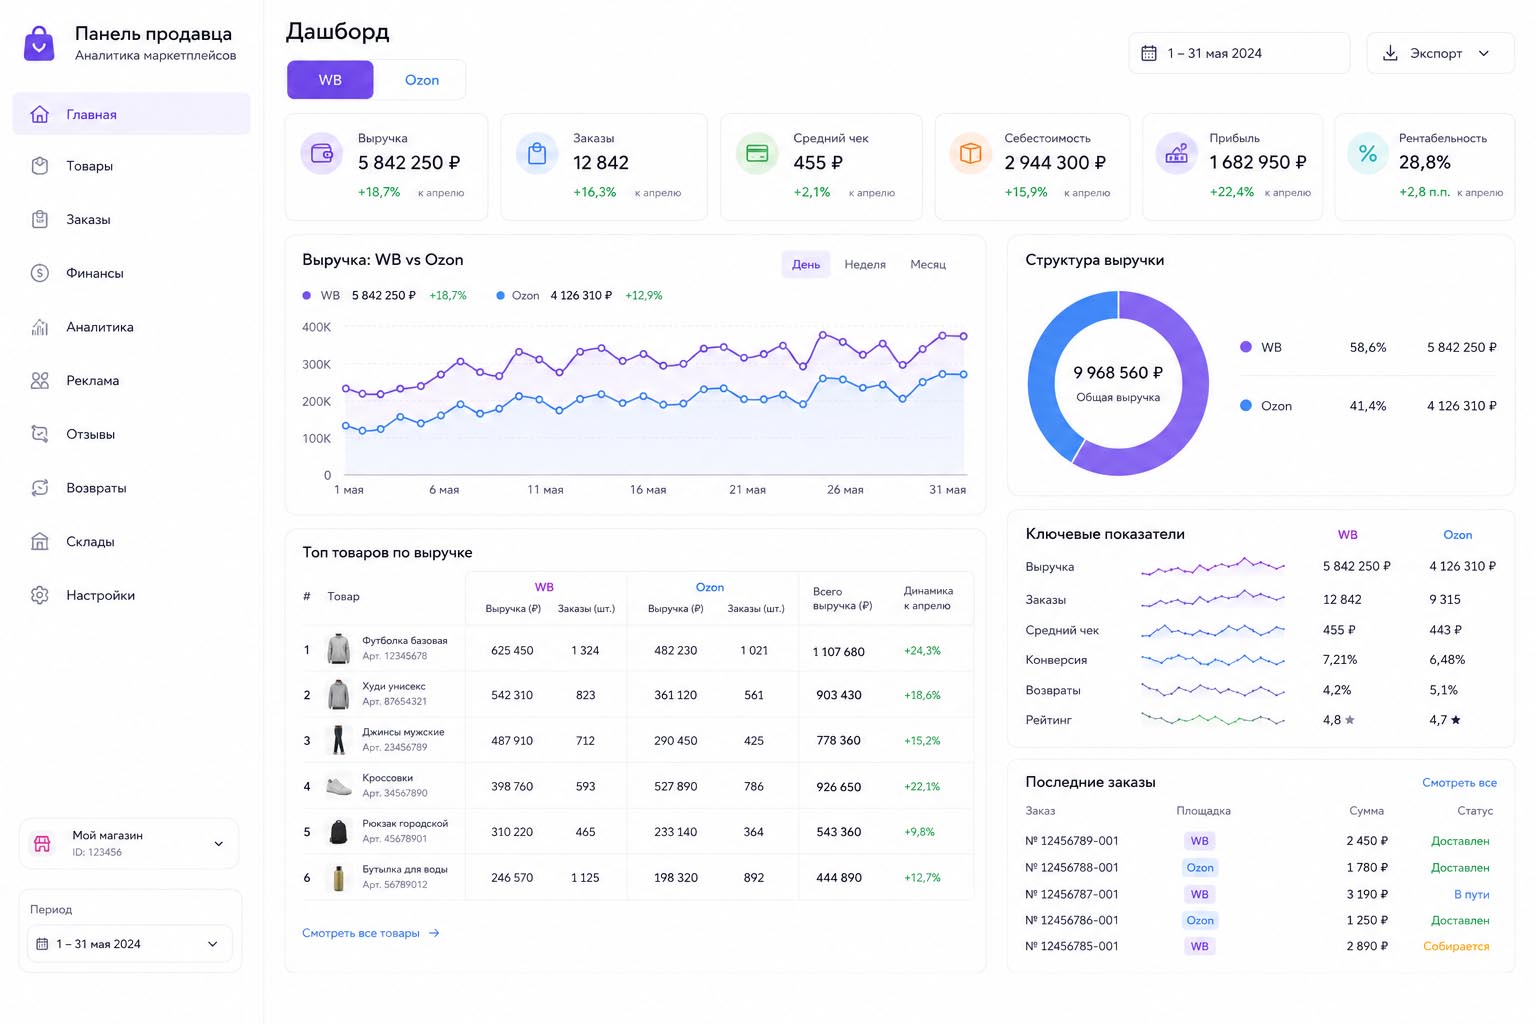1536x1024 pixels.
Task: Click the Финансы coin icon
Action: click(x=40, y=273)
